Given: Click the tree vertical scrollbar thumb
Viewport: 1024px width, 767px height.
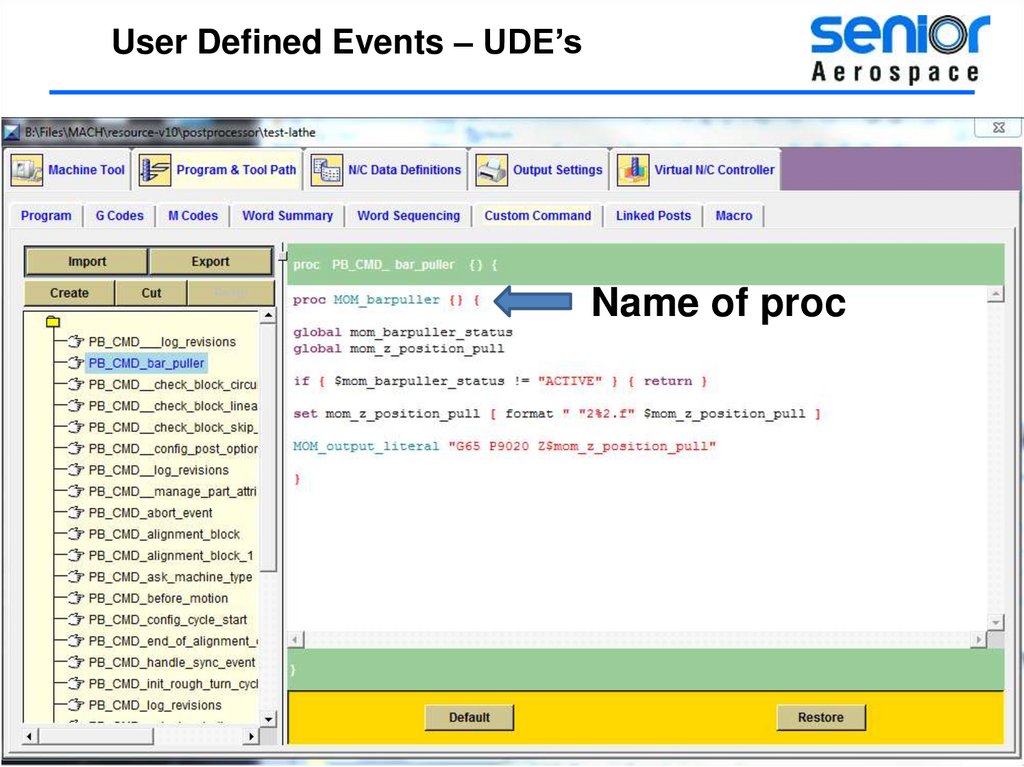Looking at the screenshot, I should tap(268, 448).
